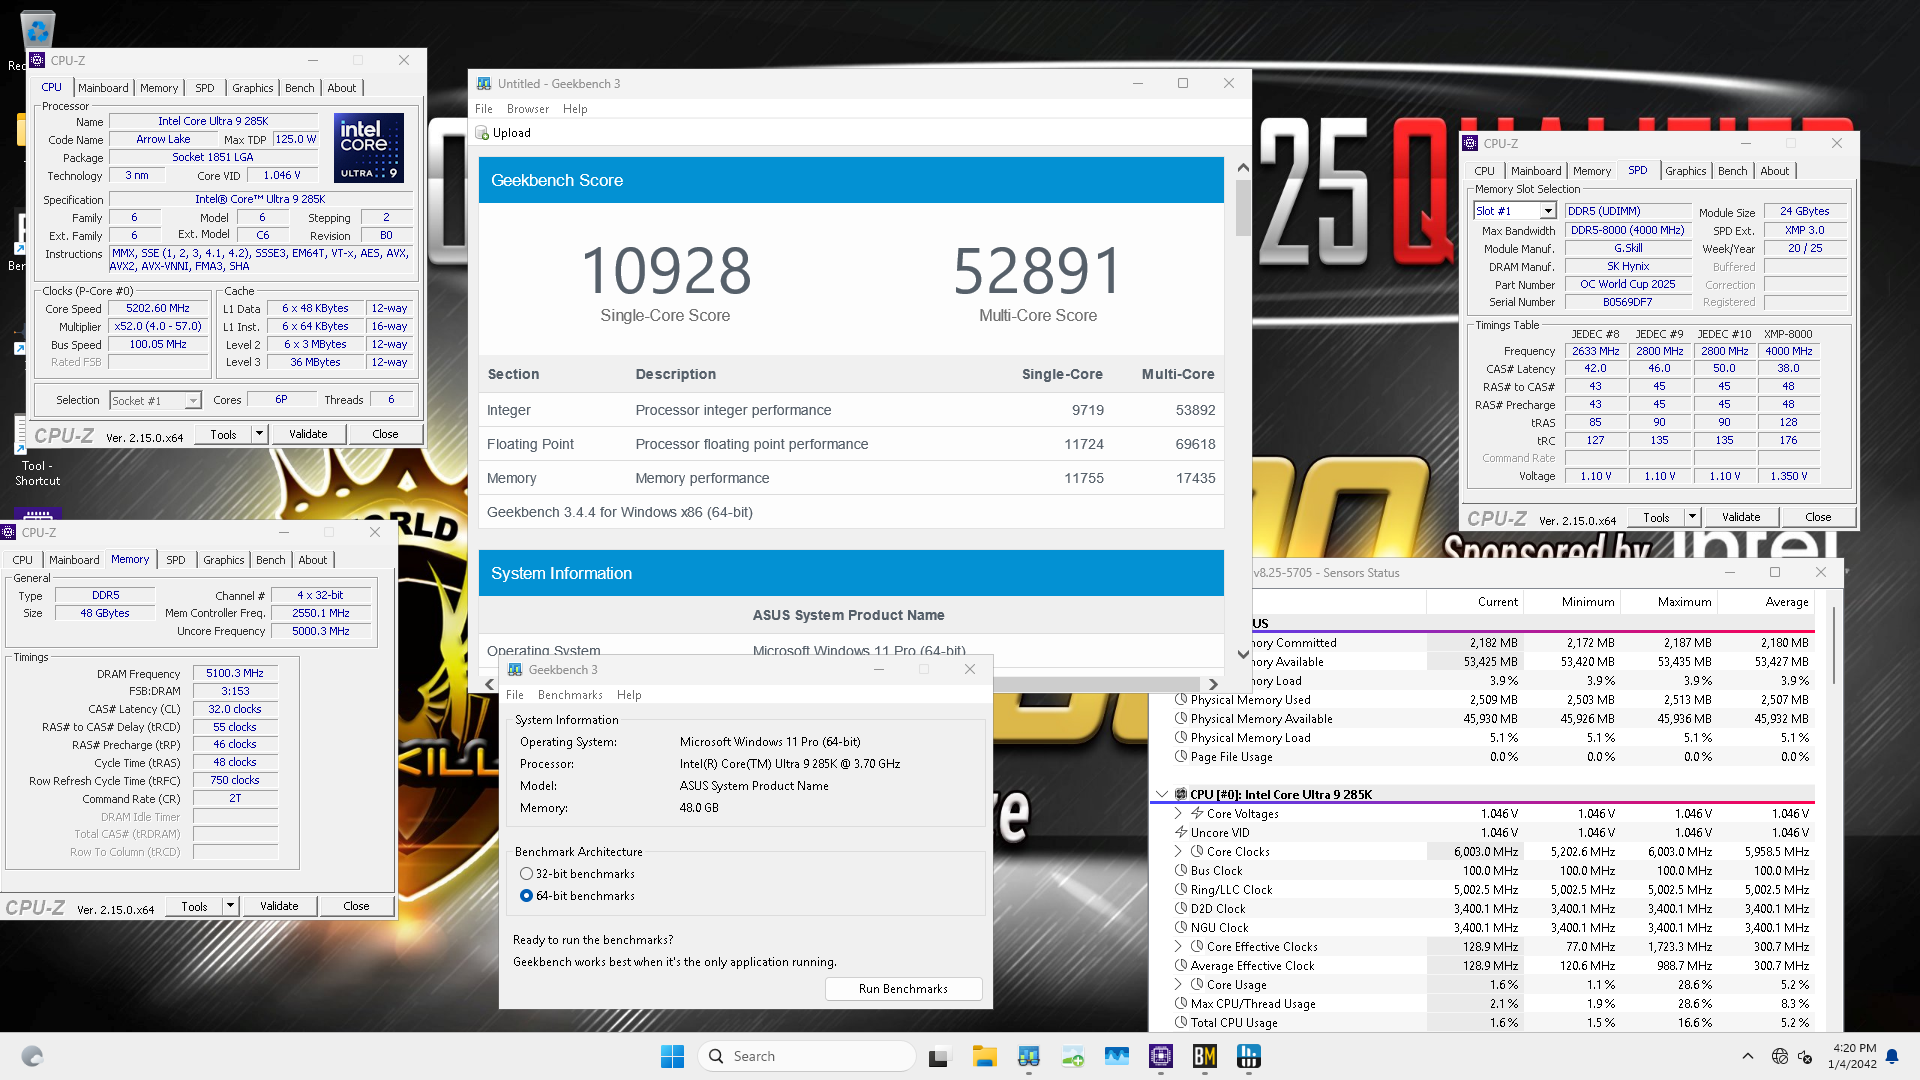Click the Geekbench glasses taskbar icon
Viewport: 1920px width, 1080px height.
pos(1028,1056)
